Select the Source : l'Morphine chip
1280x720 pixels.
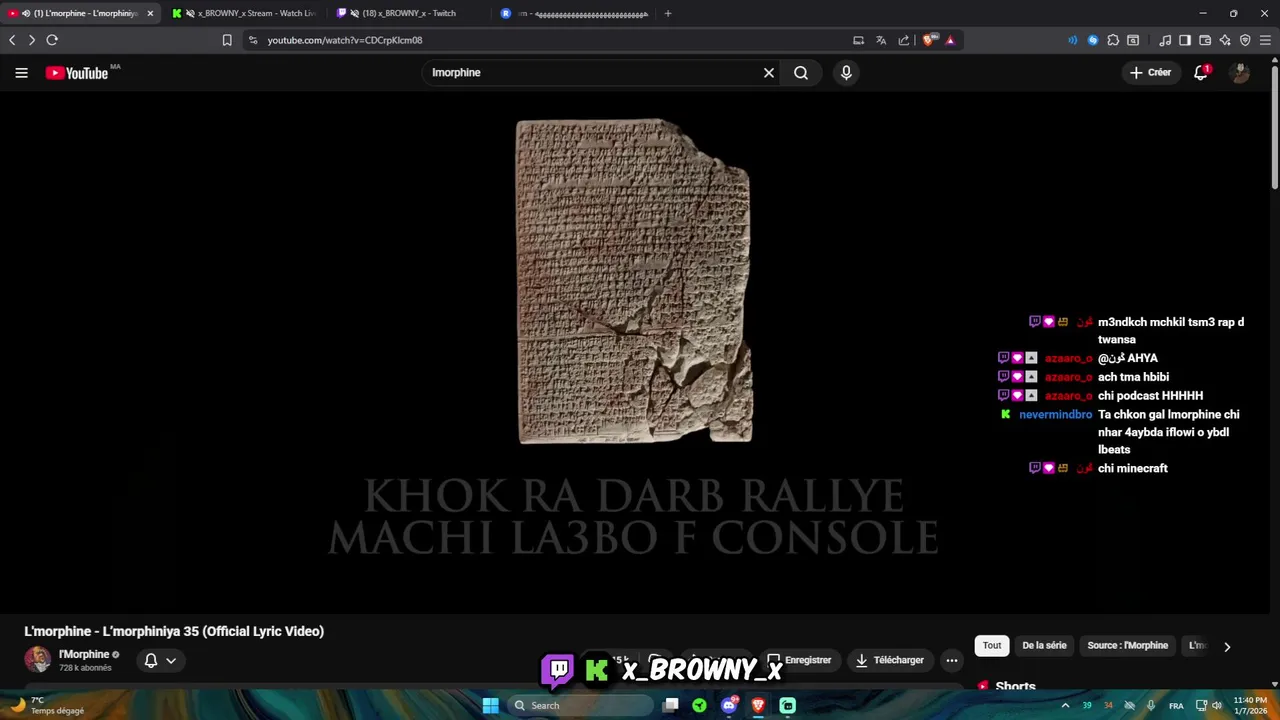click(x=1127, y=645)
